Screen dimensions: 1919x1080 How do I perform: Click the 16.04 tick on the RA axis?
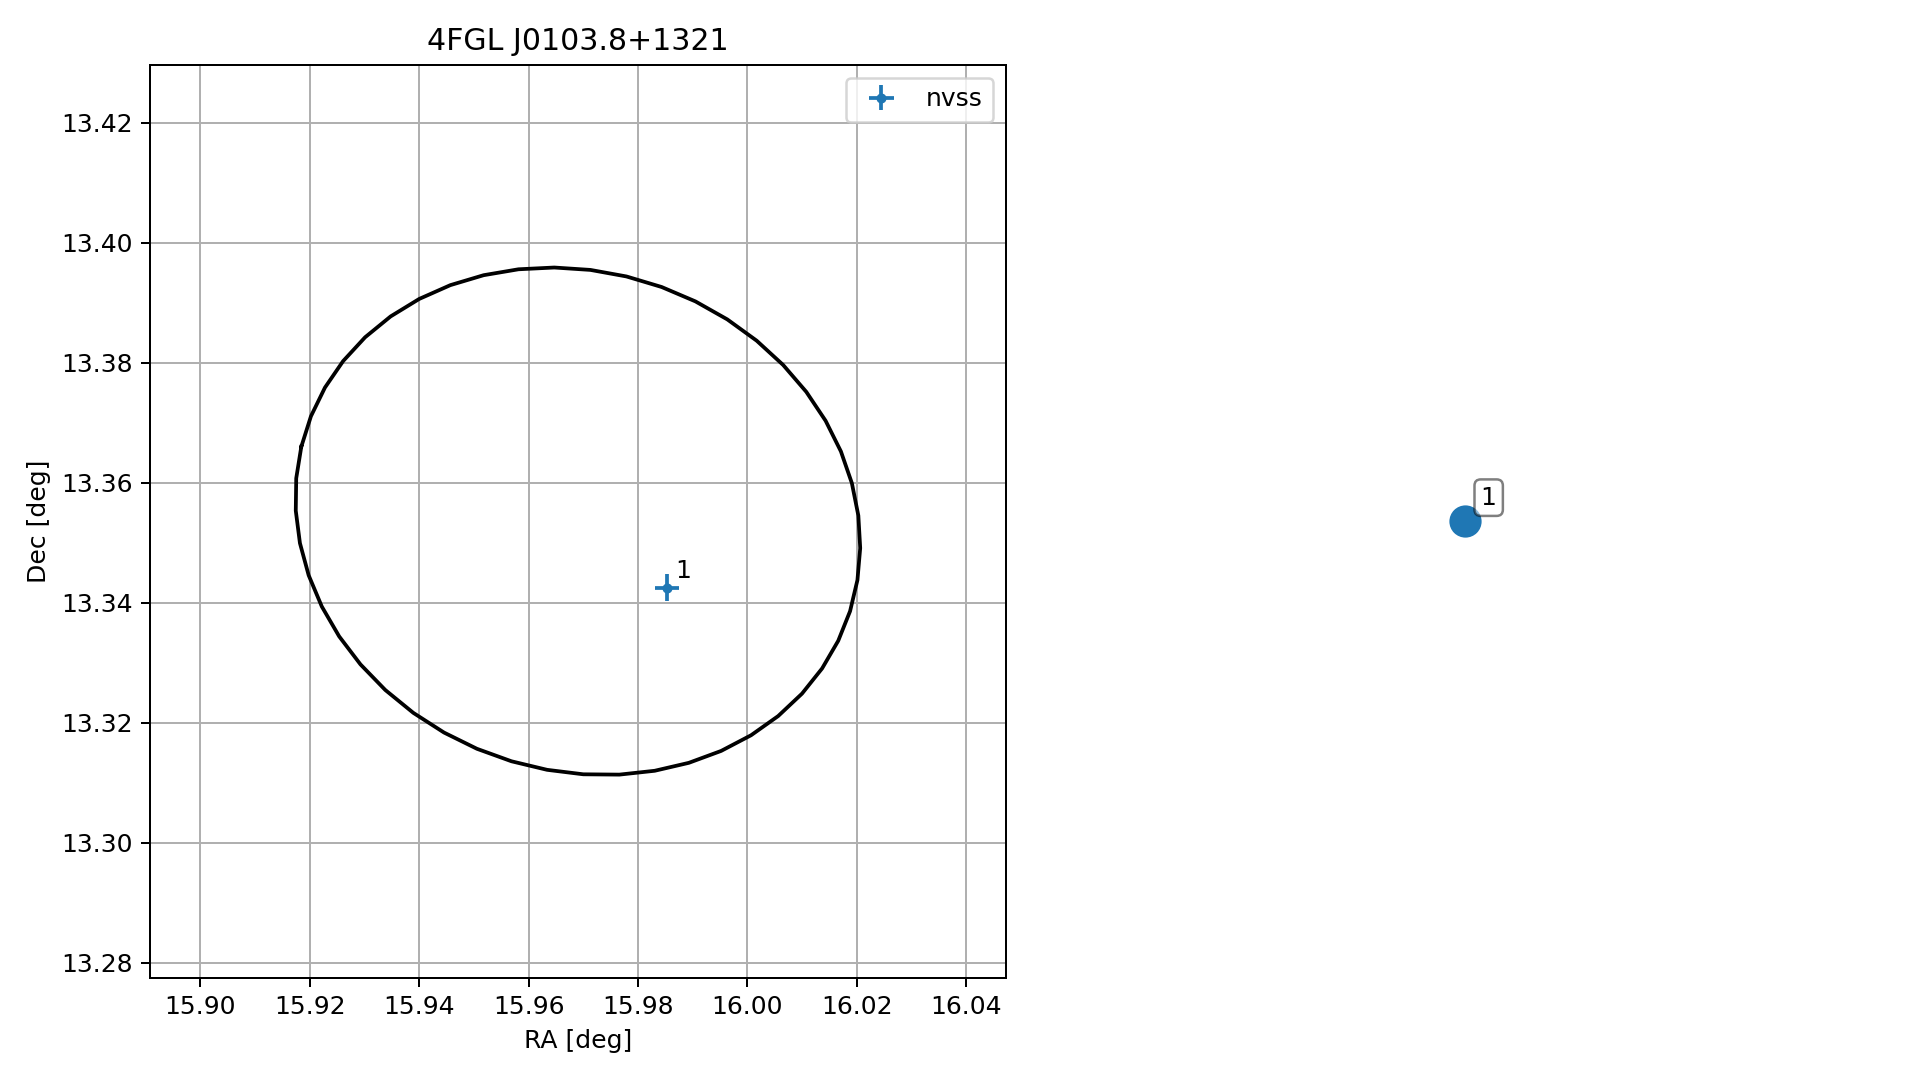[966, 1006]
